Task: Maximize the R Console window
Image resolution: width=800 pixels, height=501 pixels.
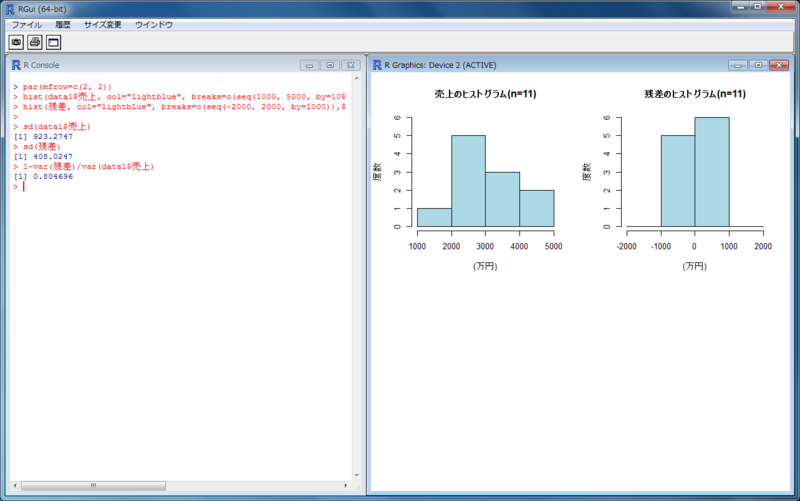Action: [330, 65]
